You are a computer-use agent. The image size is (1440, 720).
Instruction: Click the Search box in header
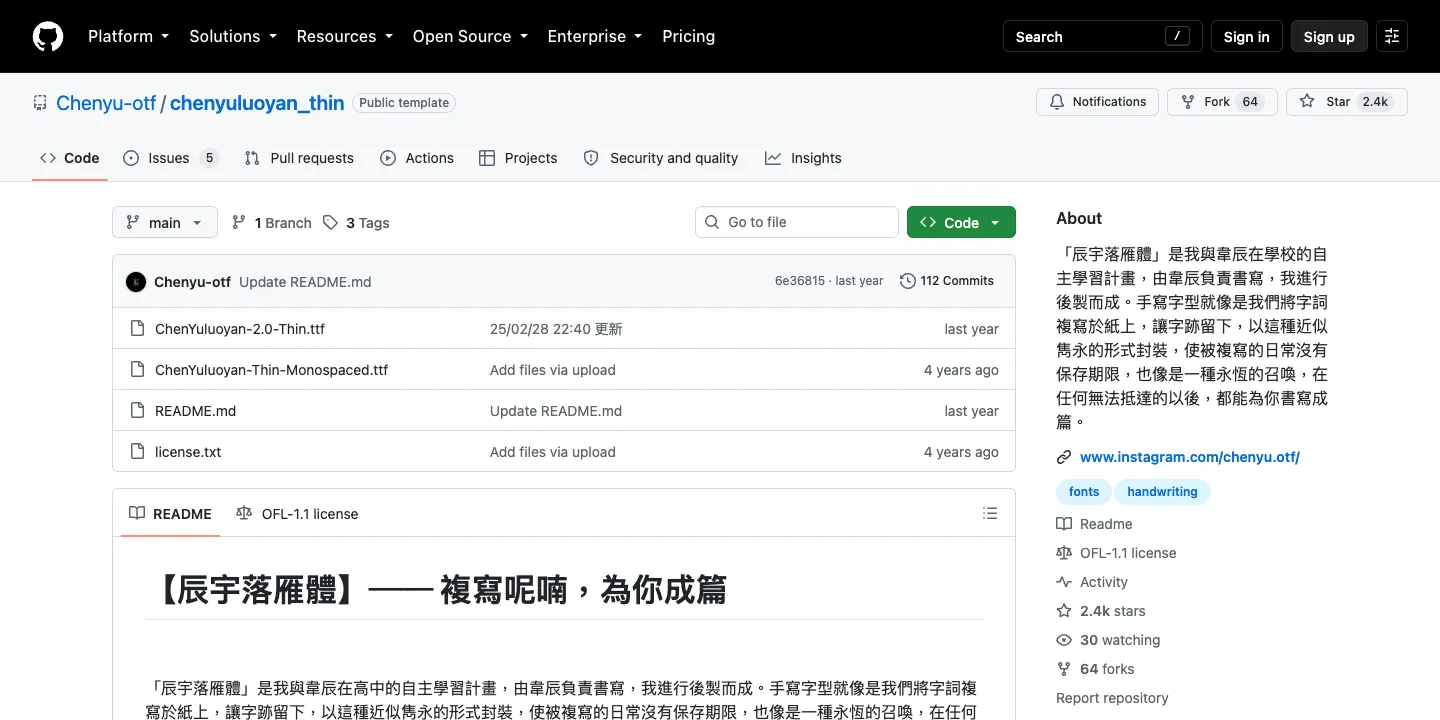click(x=1103, y=36)
